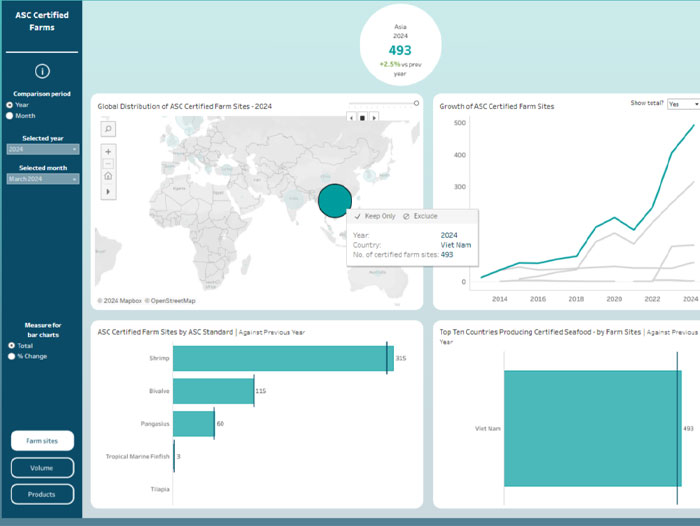Screen dimensions: 700x526
Task: Choose % Change measure for bar charts
Action: point(10,357)
